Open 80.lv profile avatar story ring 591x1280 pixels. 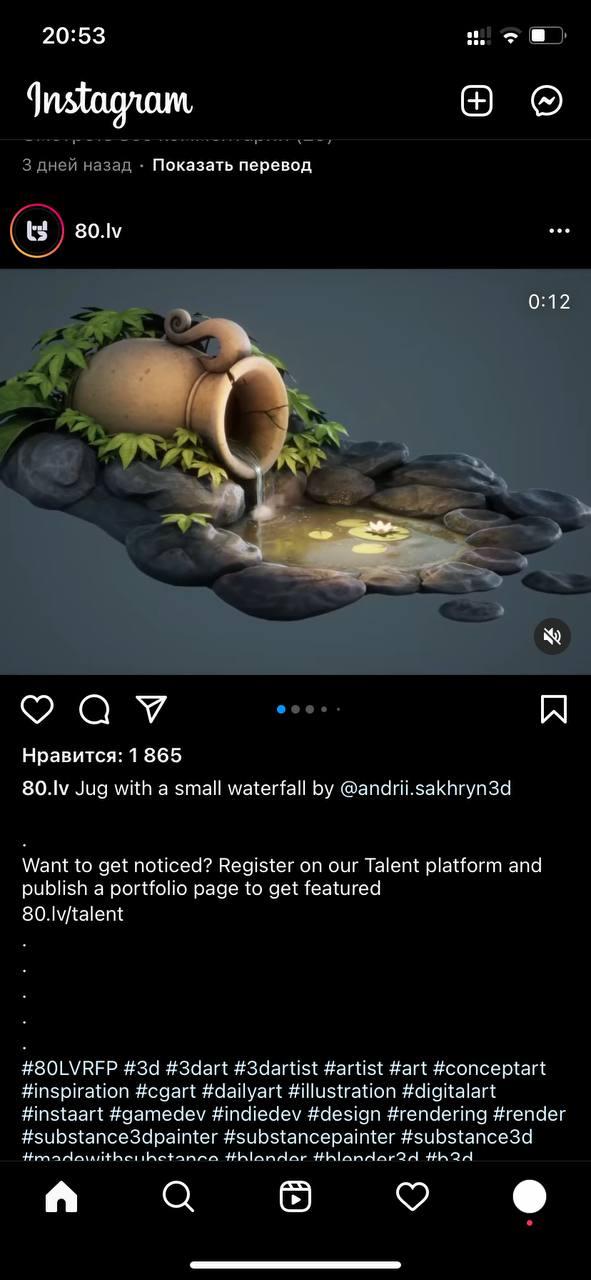(37, 231)
